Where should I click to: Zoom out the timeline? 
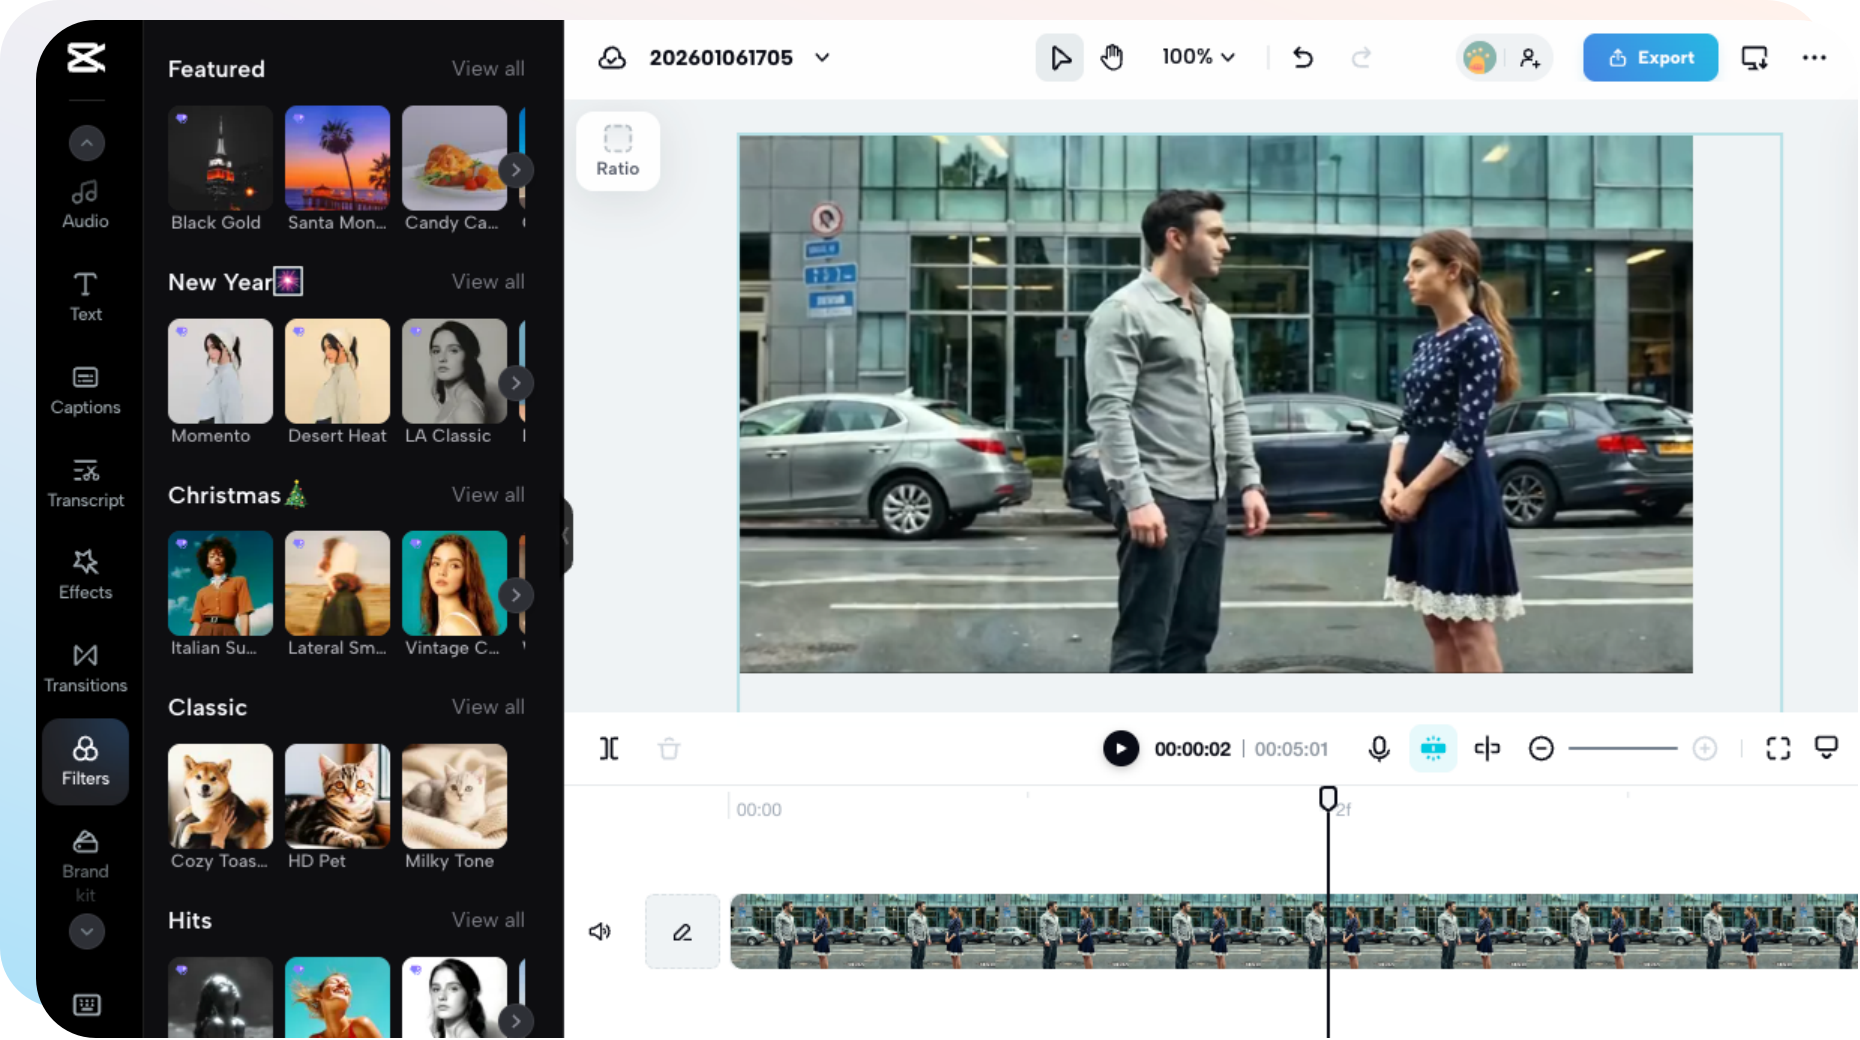click(1541, 748)
